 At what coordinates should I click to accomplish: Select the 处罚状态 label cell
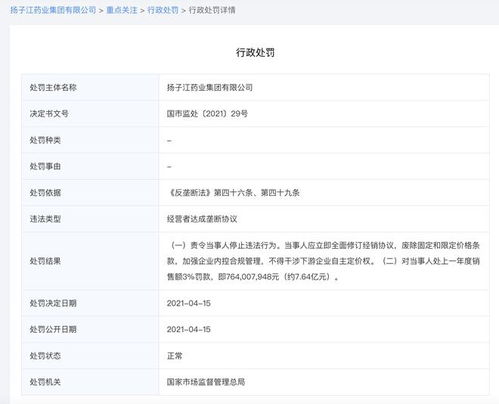point(90,356)
